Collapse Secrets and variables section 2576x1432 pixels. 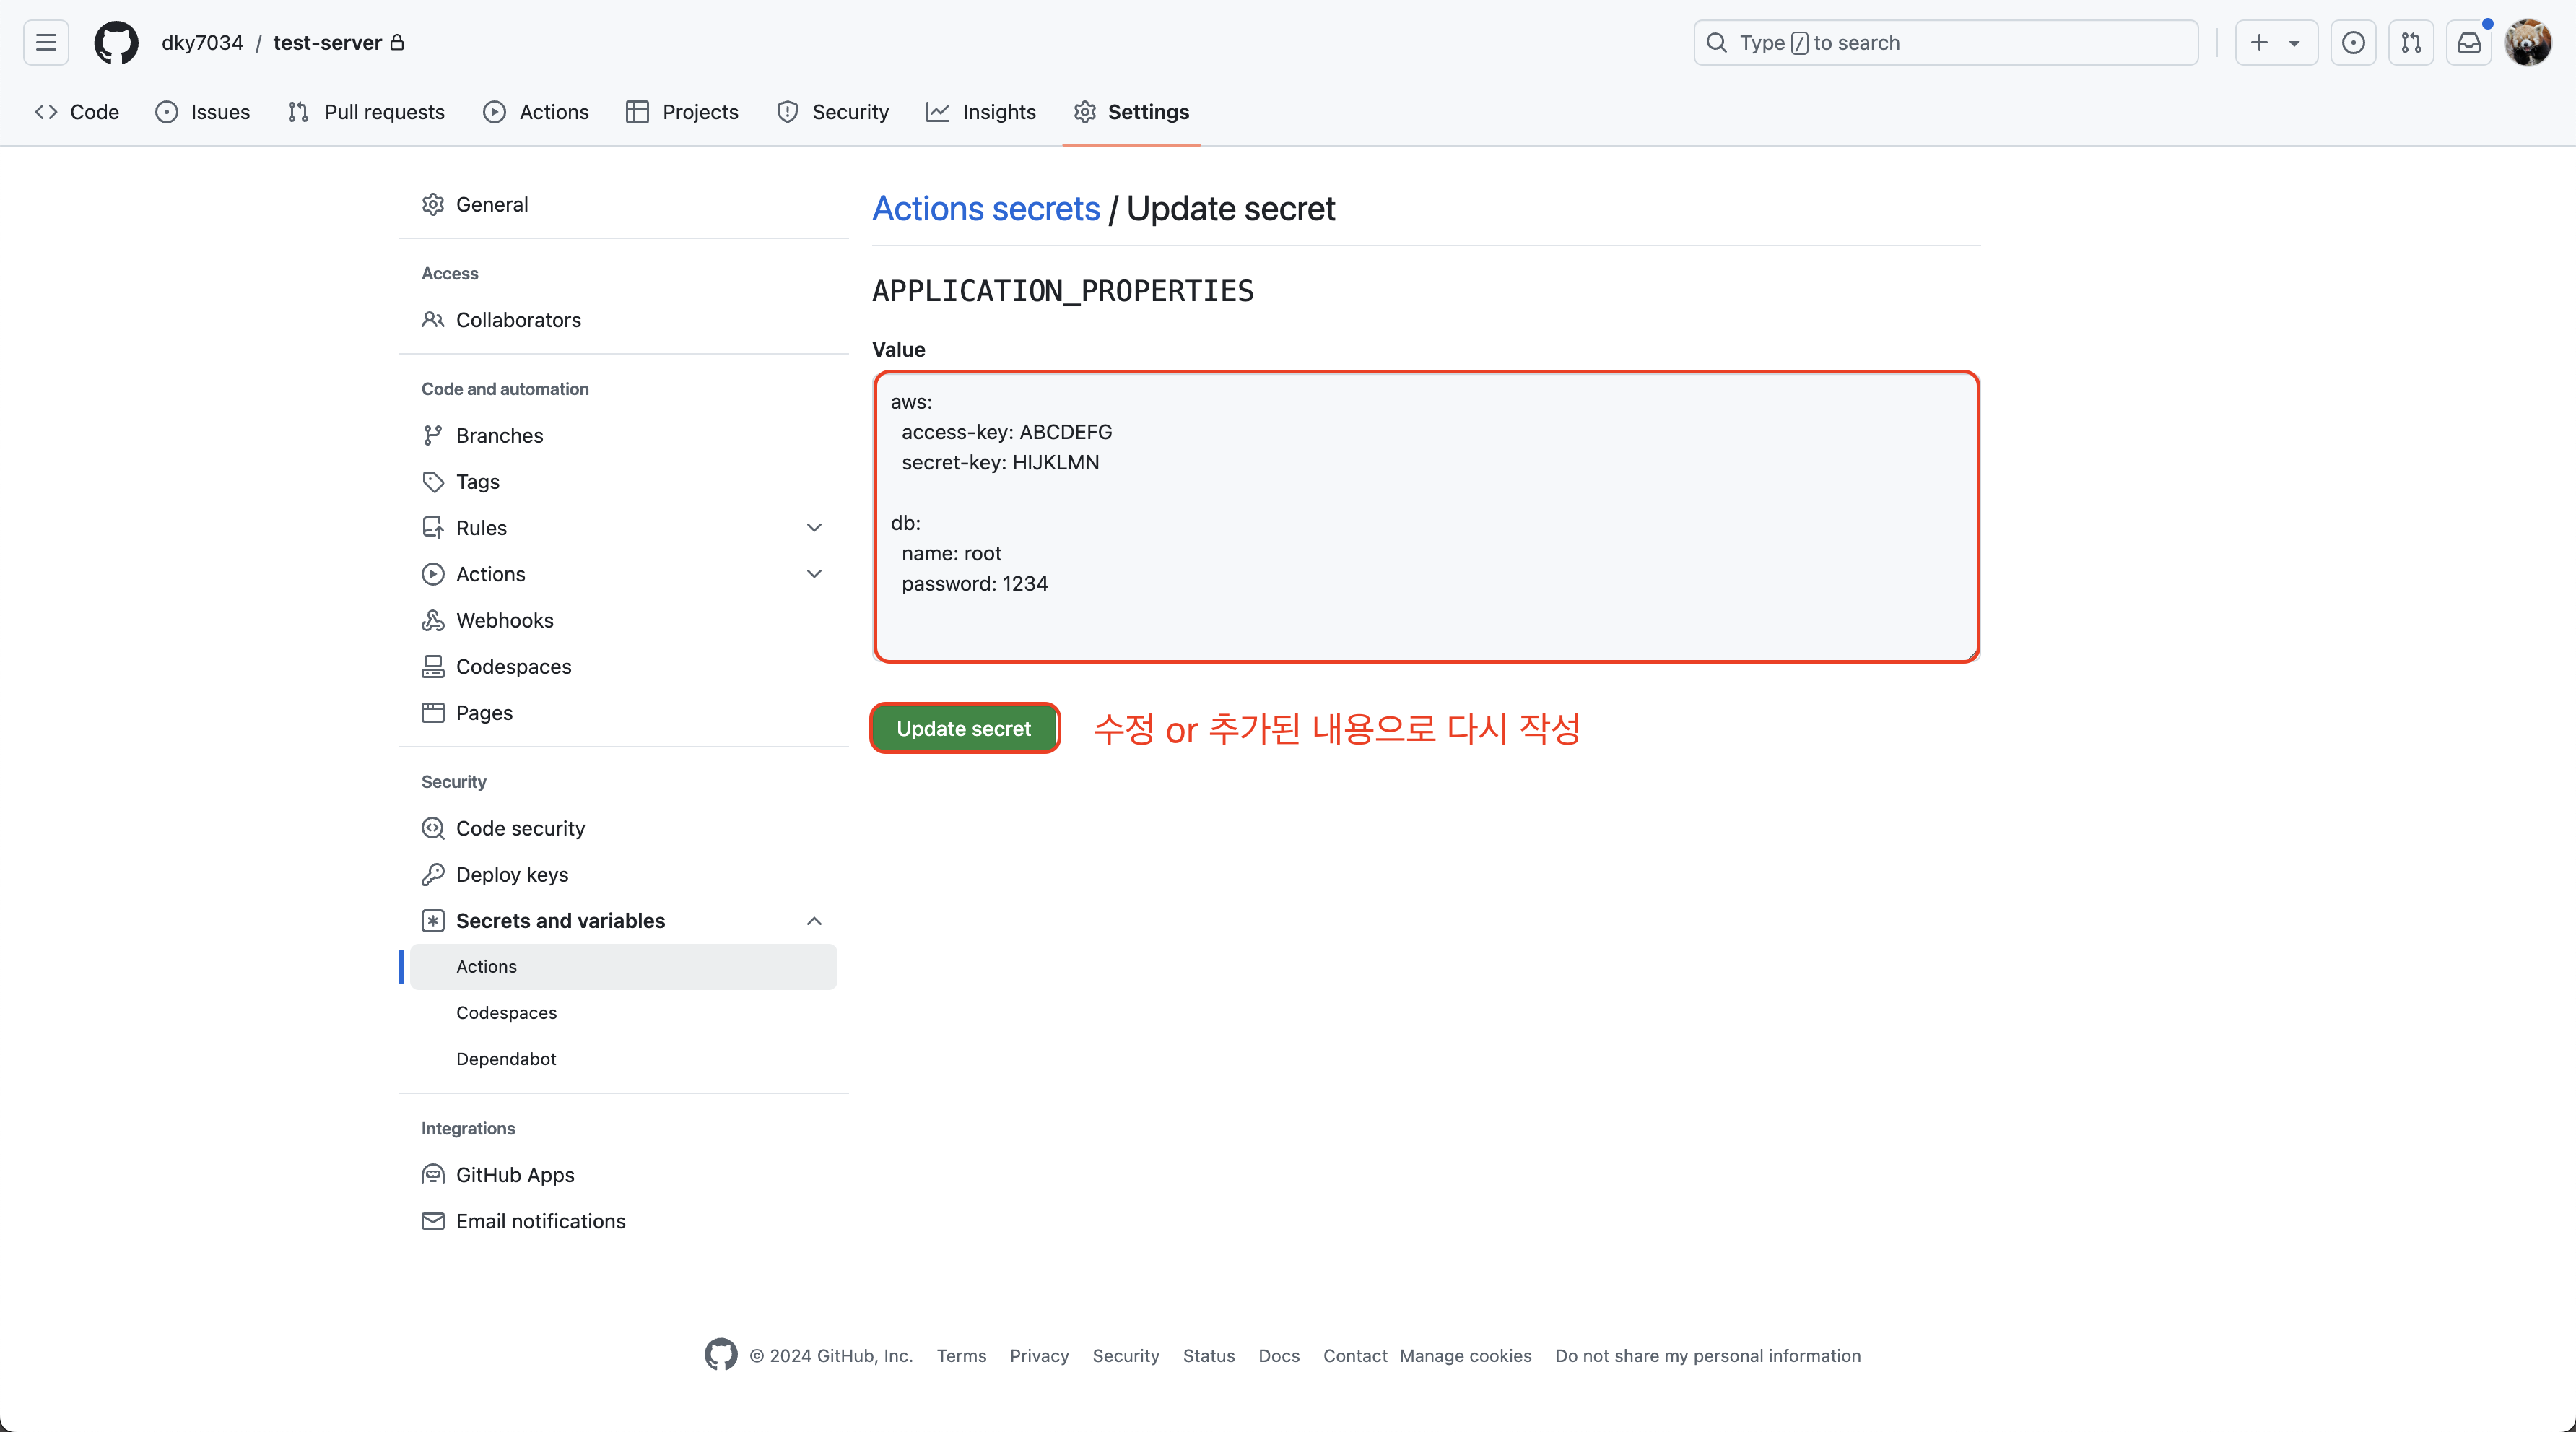coord(814,920)
